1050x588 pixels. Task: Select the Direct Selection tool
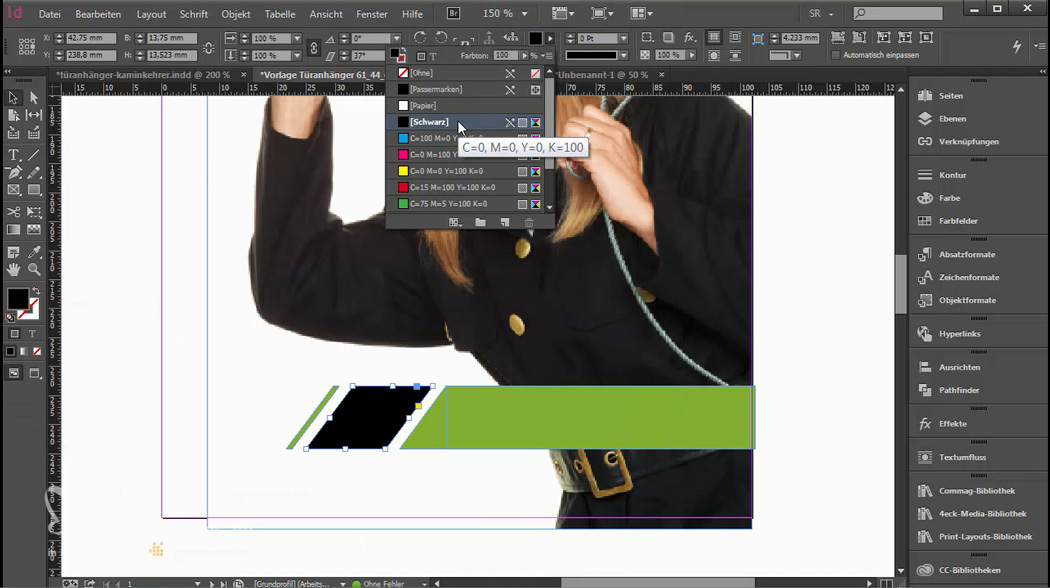point(33,98)
